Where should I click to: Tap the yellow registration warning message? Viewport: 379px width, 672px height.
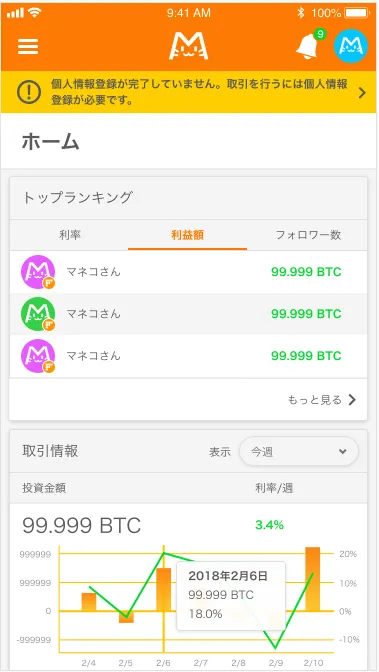[x=199, y=92]
